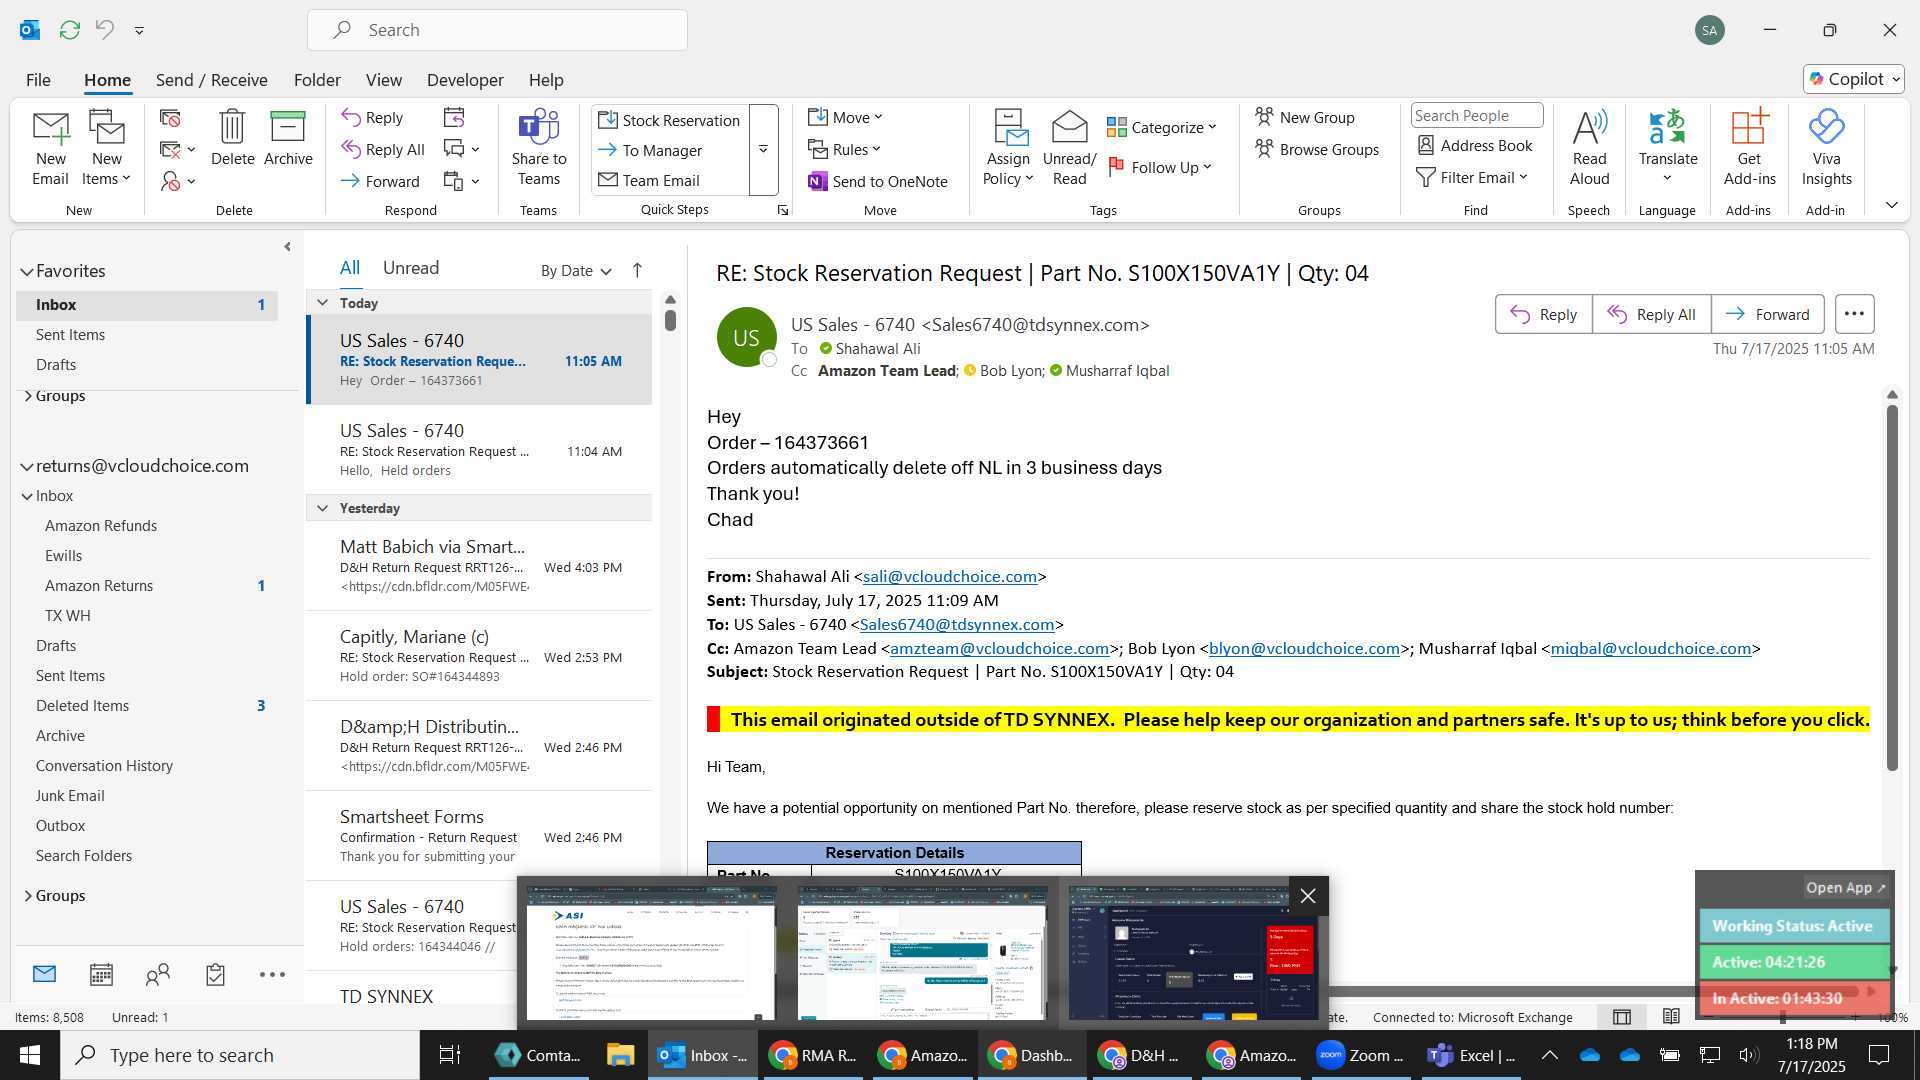Expand the Quick Steps gallery
The height and width of the screenshot is (1080, 1920).
[763, 149]
